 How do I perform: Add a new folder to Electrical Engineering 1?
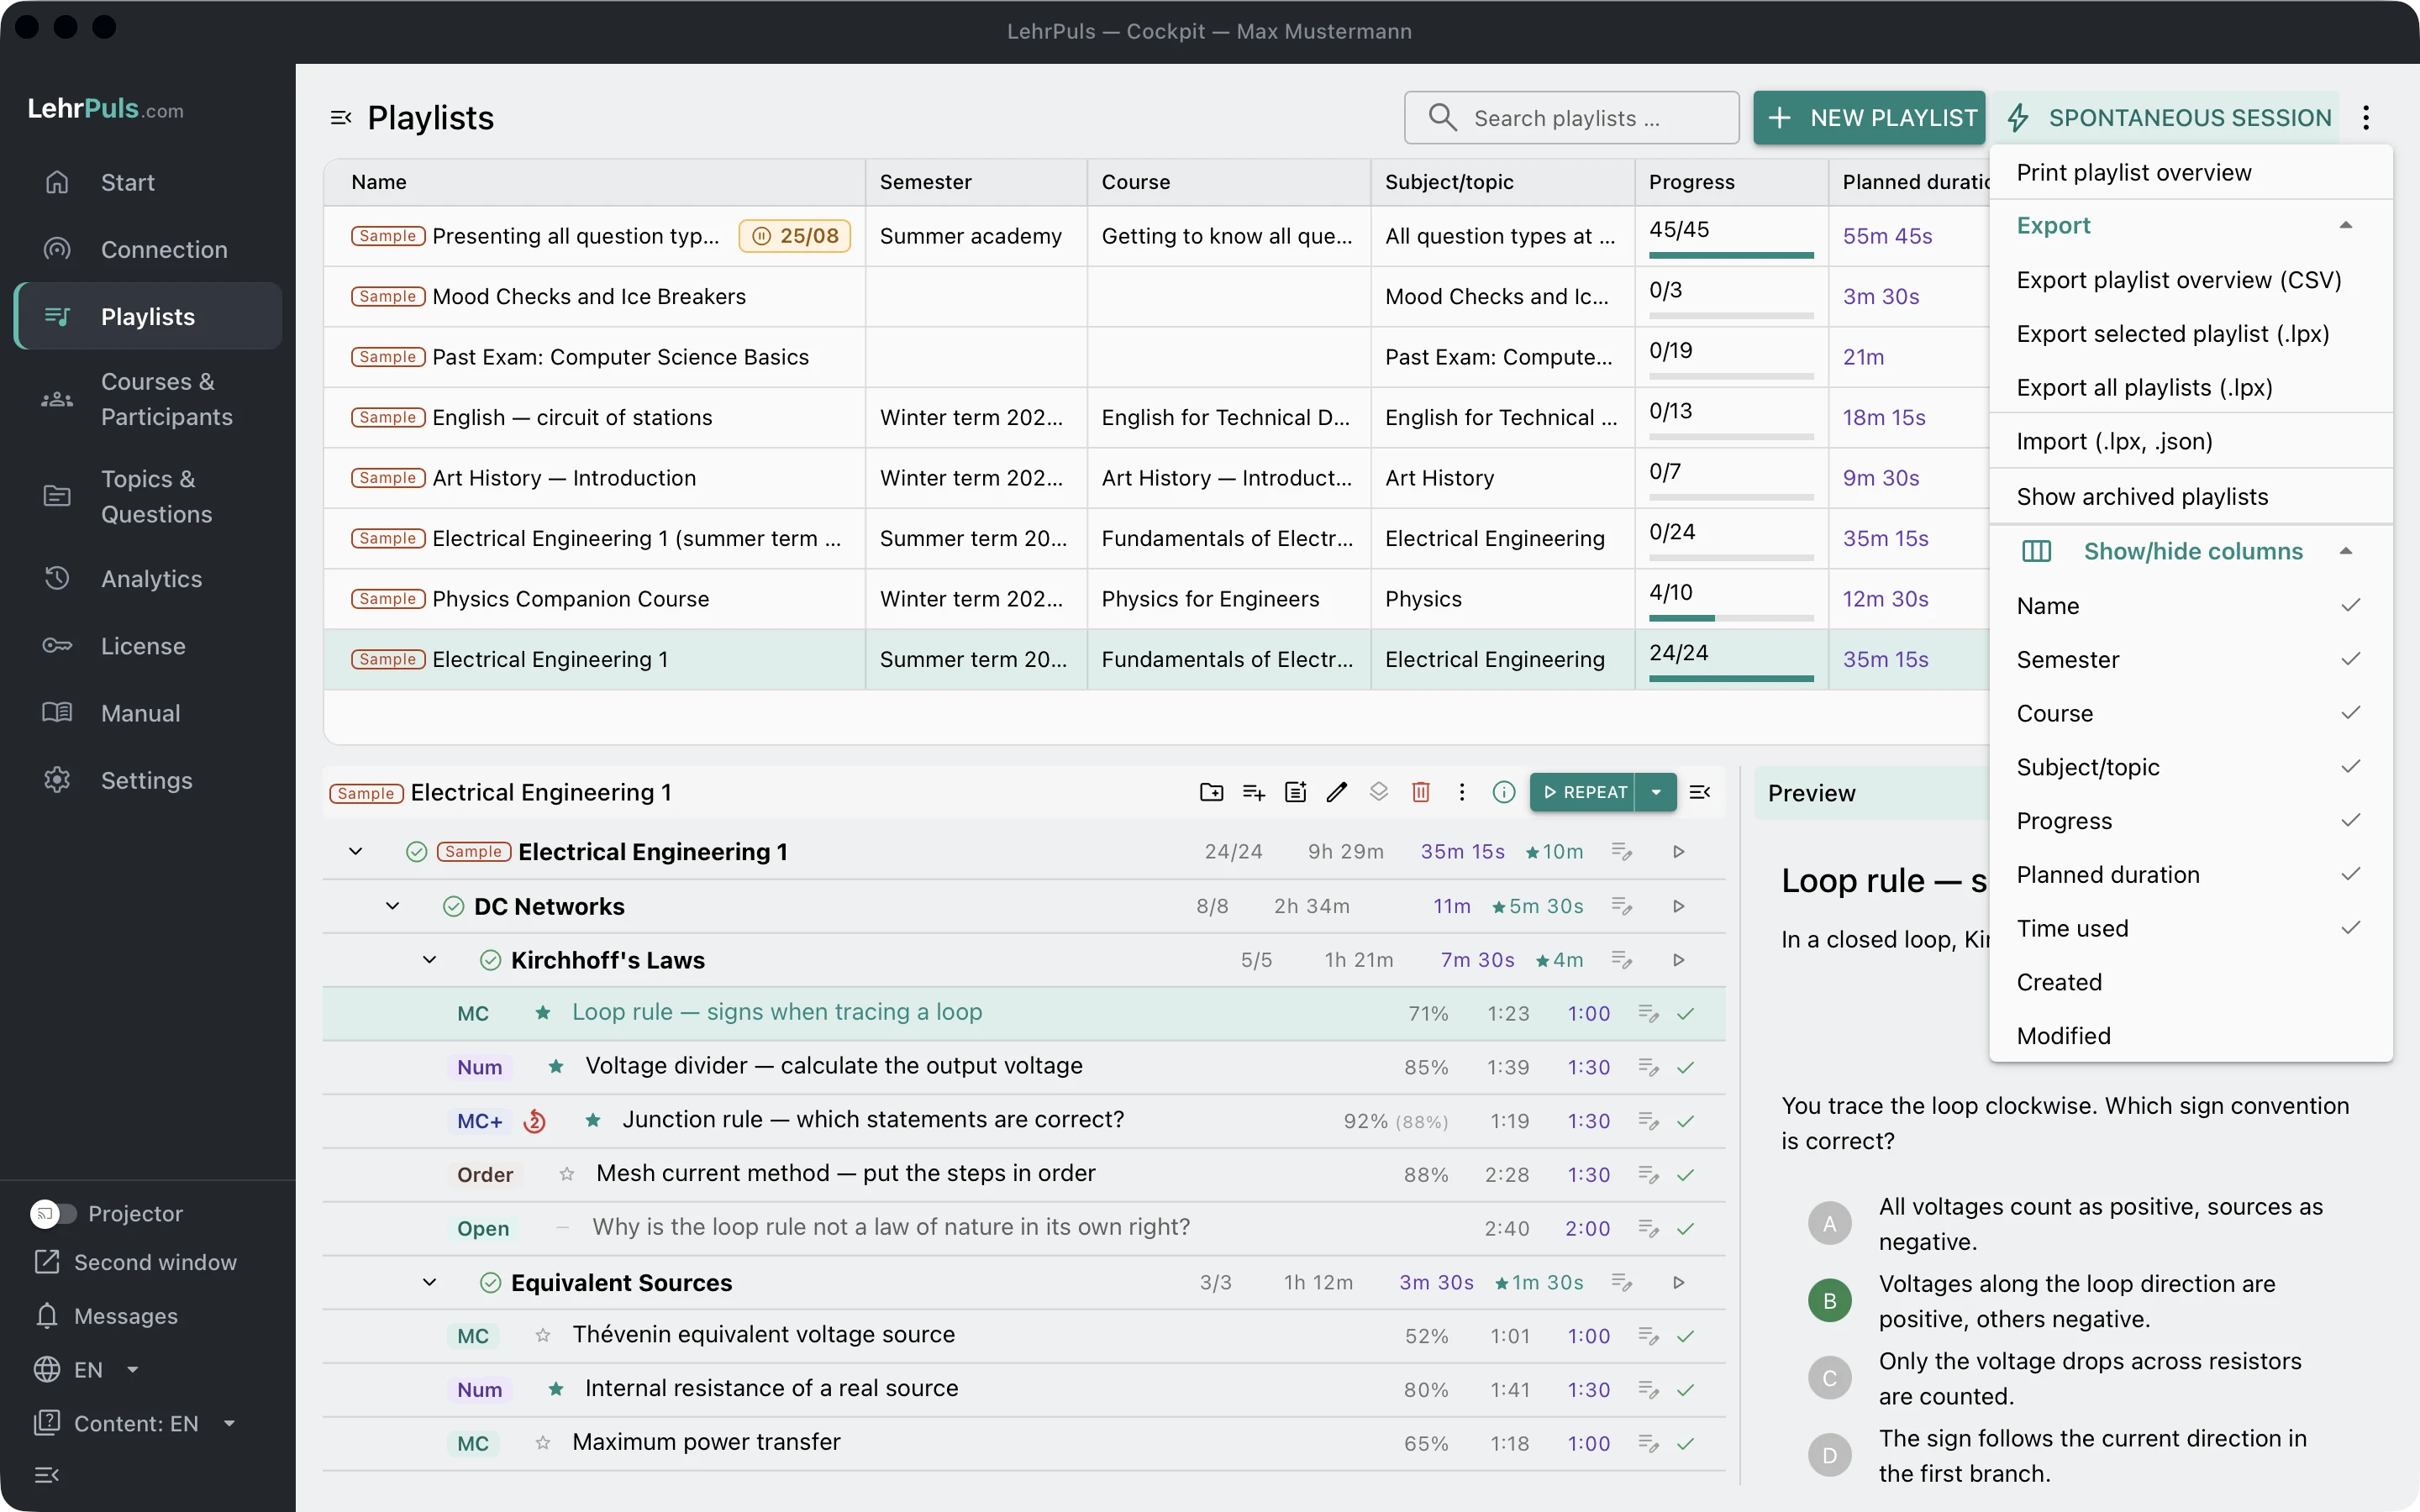tap(1211, 792)
